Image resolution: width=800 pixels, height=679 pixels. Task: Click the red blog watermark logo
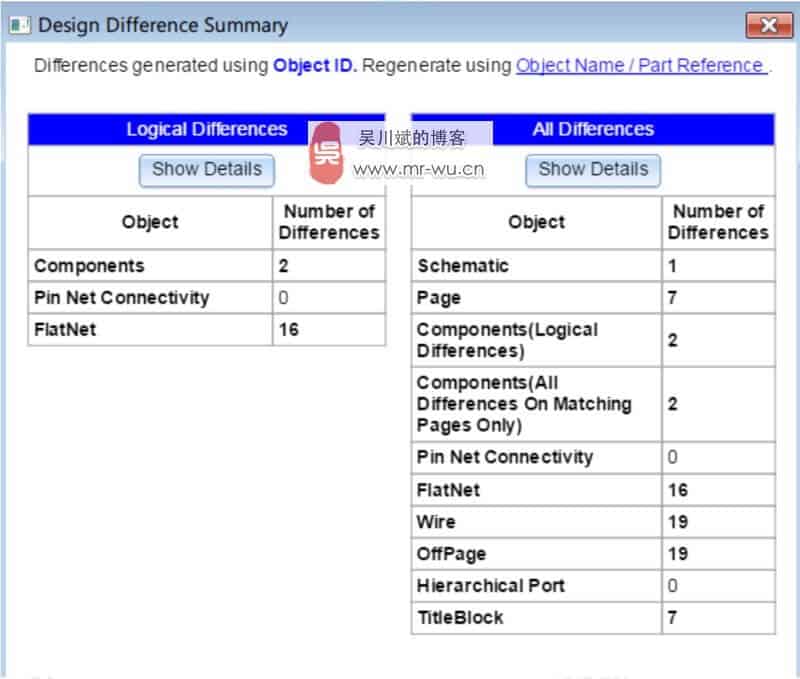coord(326,155)
